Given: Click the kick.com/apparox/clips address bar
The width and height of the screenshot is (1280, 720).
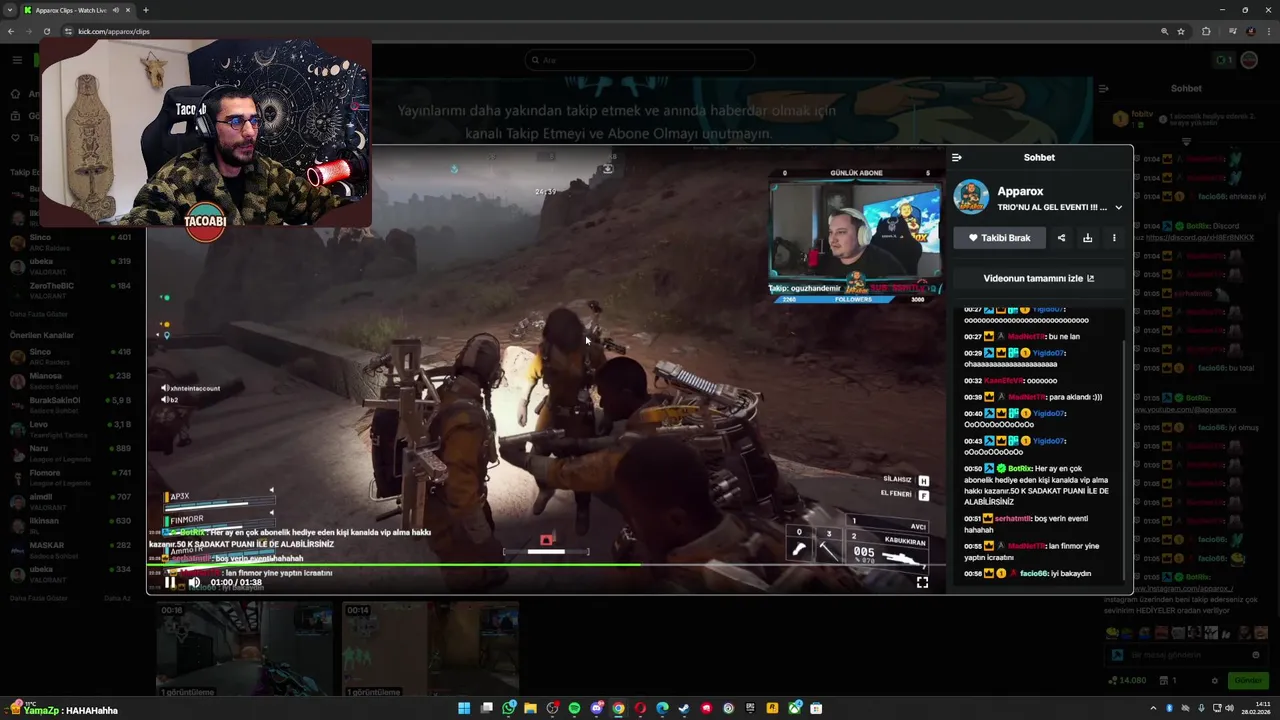Looking at the screenshot, I should pyautogui.click(x=600, y=31).
